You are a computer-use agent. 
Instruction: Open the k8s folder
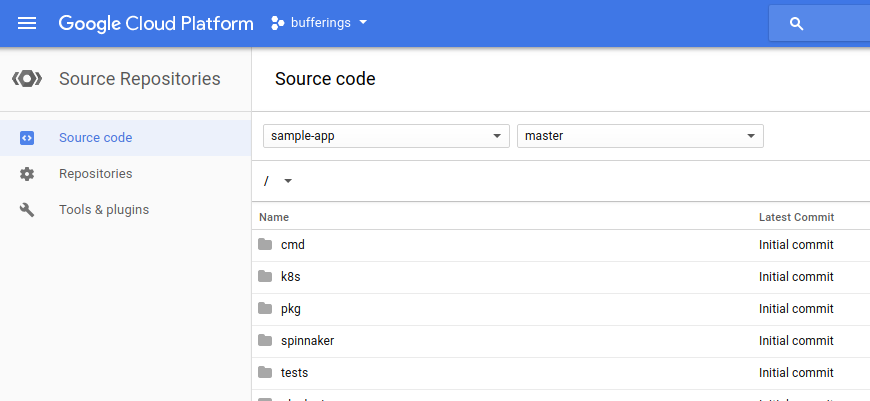[290, 277]
